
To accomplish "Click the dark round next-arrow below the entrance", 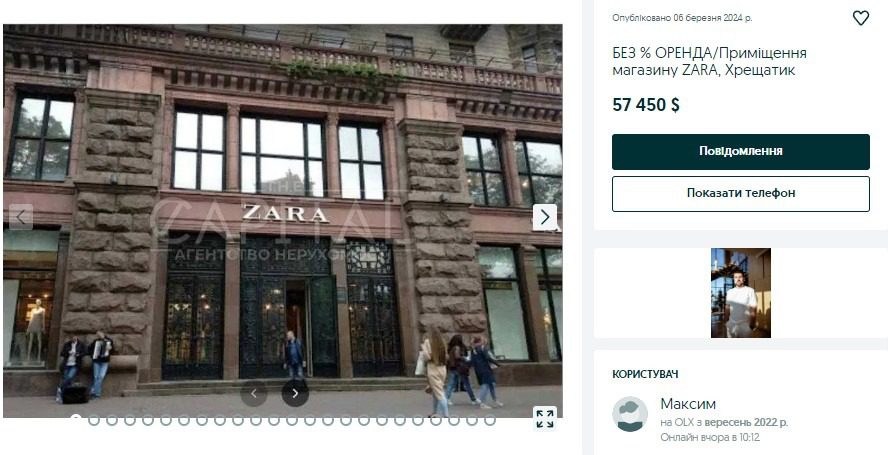I will pos(295,393).
